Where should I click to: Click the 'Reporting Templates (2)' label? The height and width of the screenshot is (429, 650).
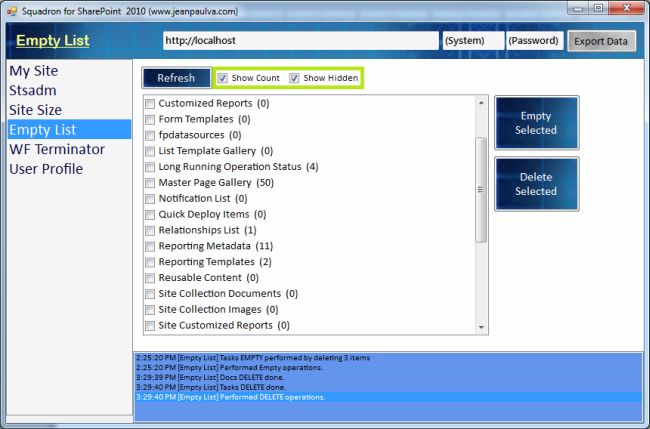(215, 262)
